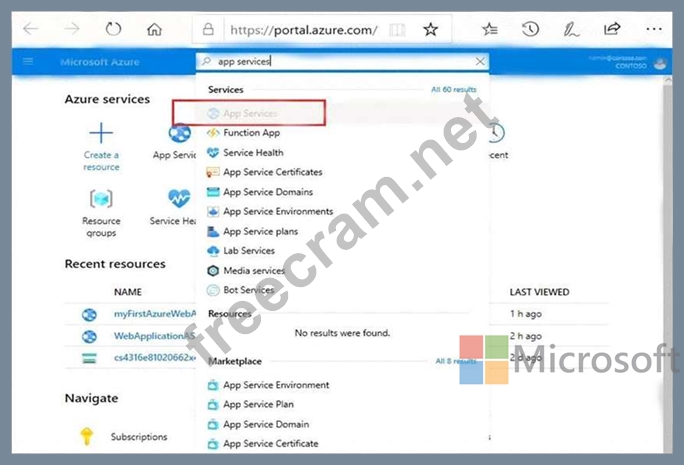The width and height of the screenshot is (684, 465).
Task: Open the Azure portal hamburger menu
Action: pos(28,62)
